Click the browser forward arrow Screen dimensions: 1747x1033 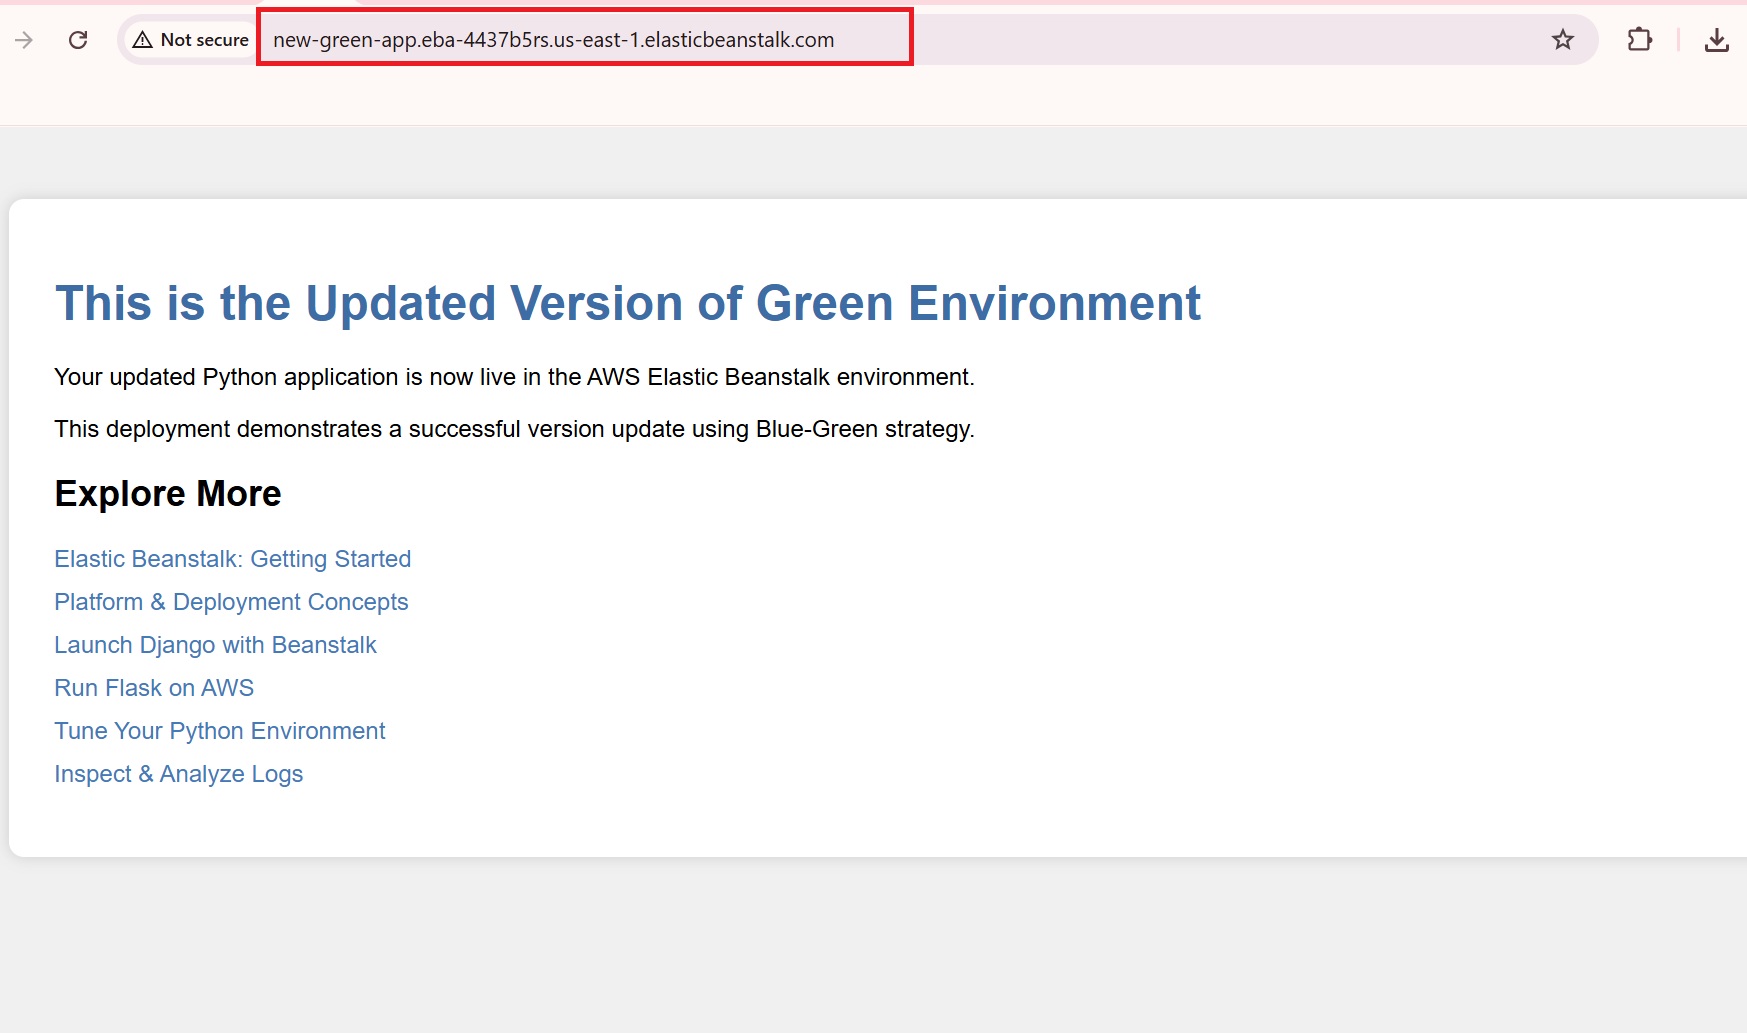coord(24,40)
